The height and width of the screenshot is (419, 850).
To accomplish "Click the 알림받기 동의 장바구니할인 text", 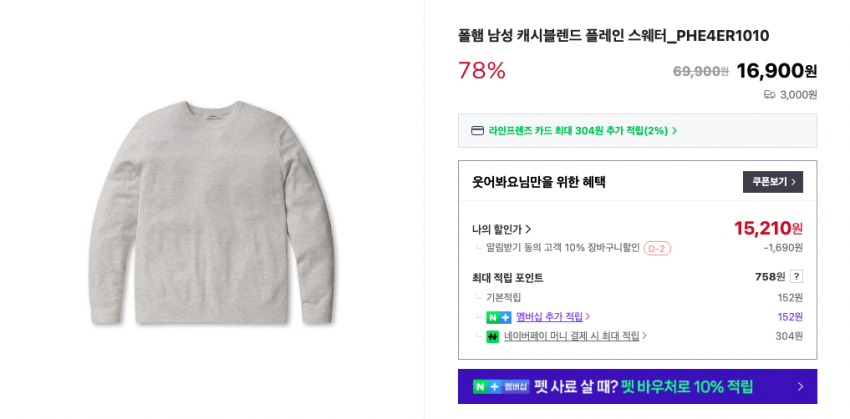I will 562,248.
